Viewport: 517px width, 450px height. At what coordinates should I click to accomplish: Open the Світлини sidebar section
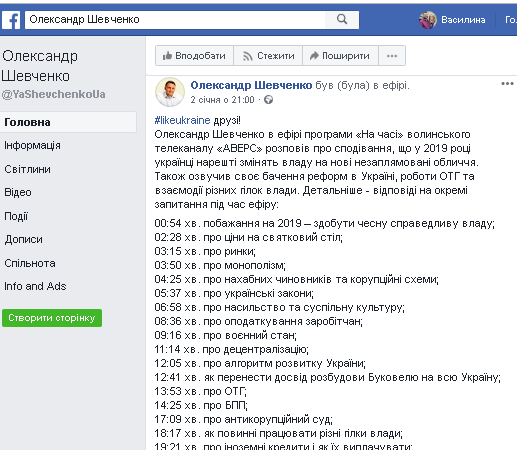coord(28,169)
